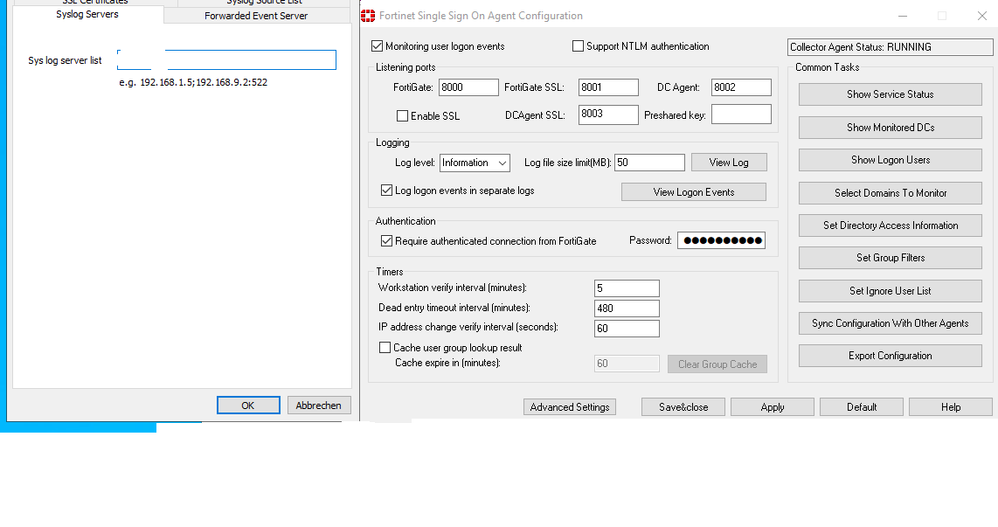This screenshot has height=527, width=998.
Task: Open Advanced Settings
Action: [570, 407]
